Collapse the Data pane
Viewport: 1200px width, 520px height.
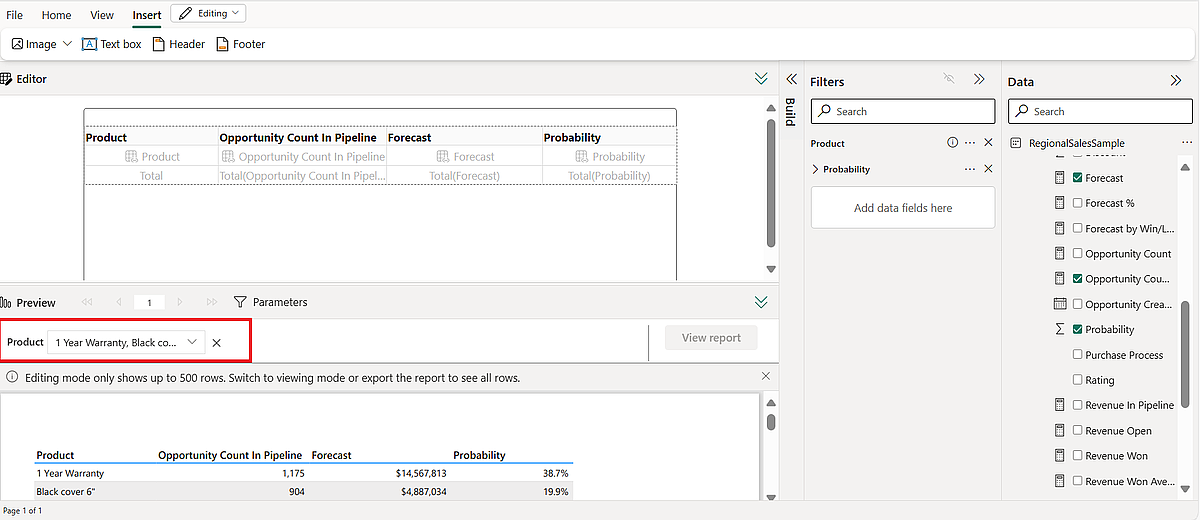pos(1176,80)
